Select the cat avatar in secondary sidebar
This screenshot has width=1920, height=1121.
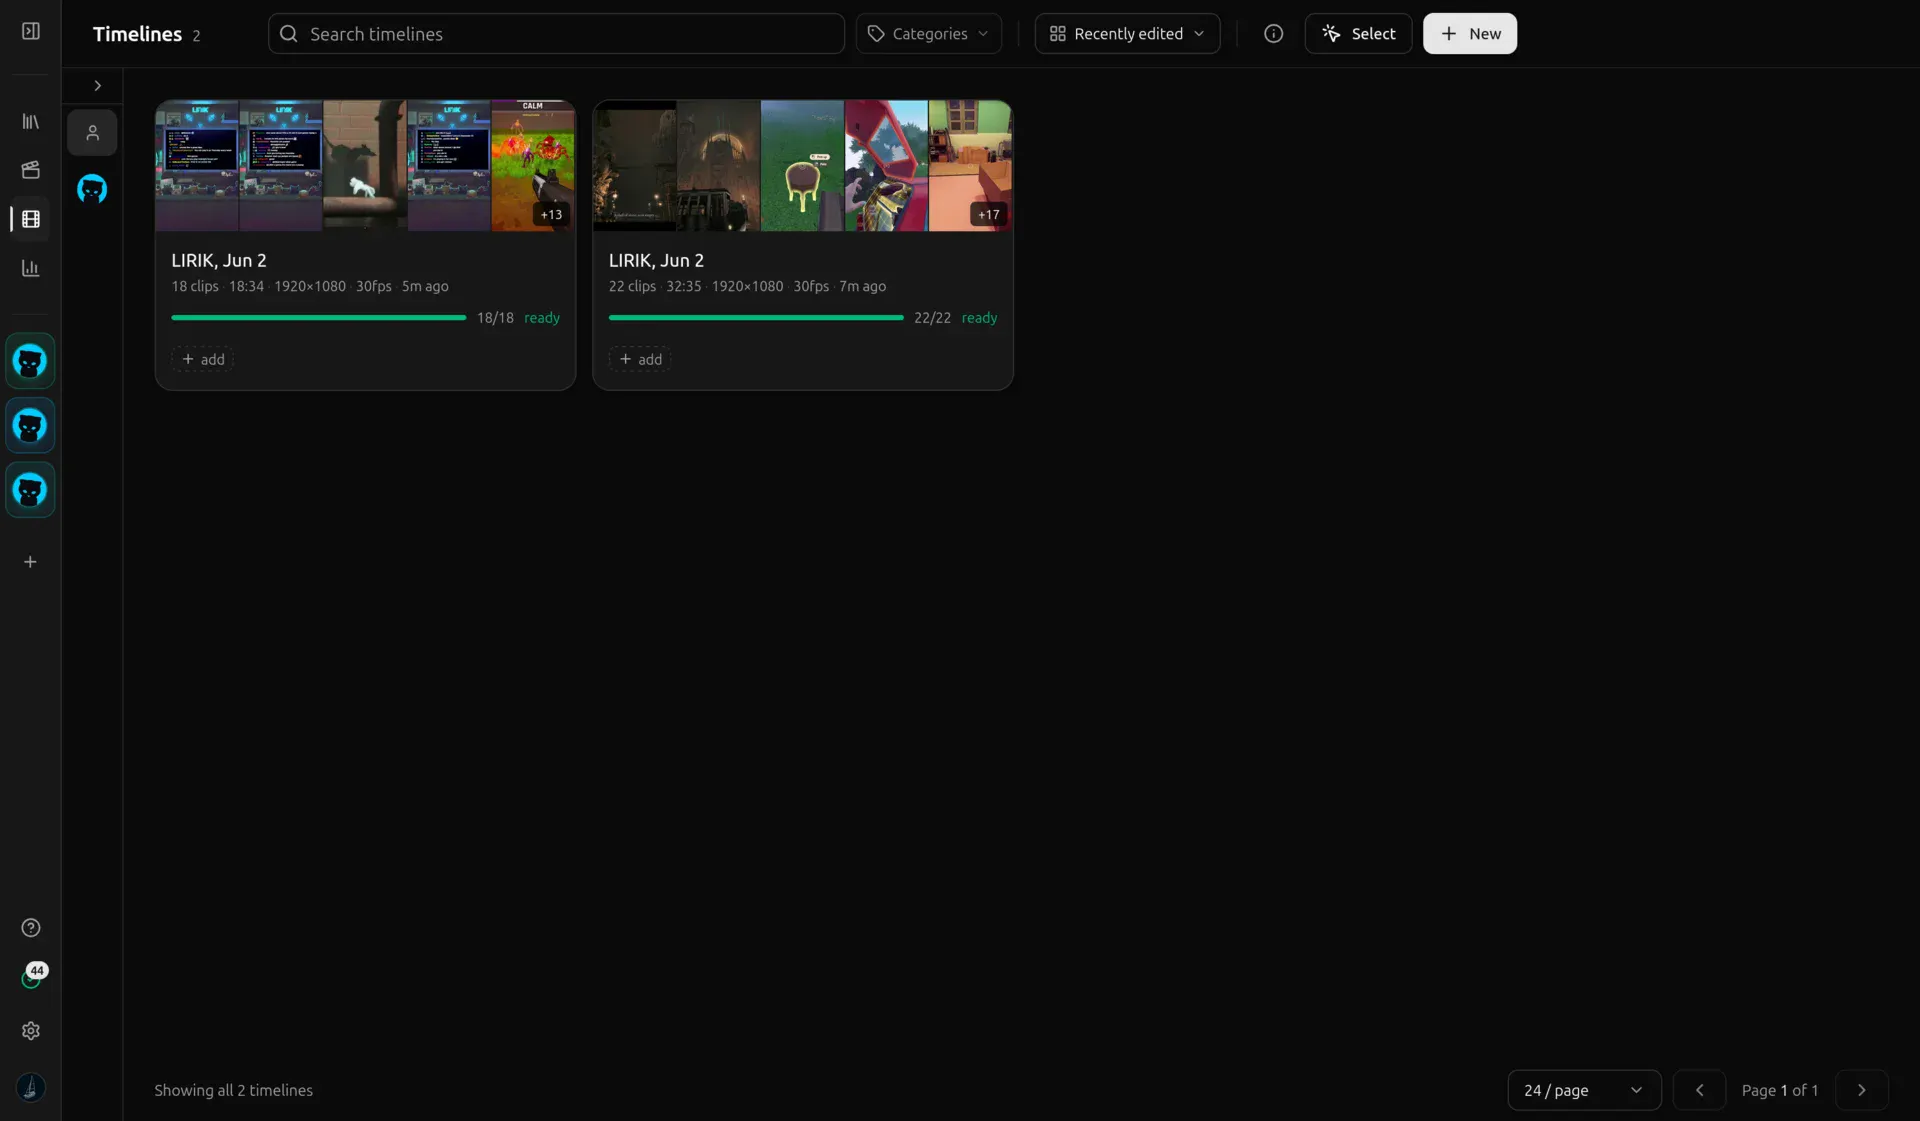92,189
